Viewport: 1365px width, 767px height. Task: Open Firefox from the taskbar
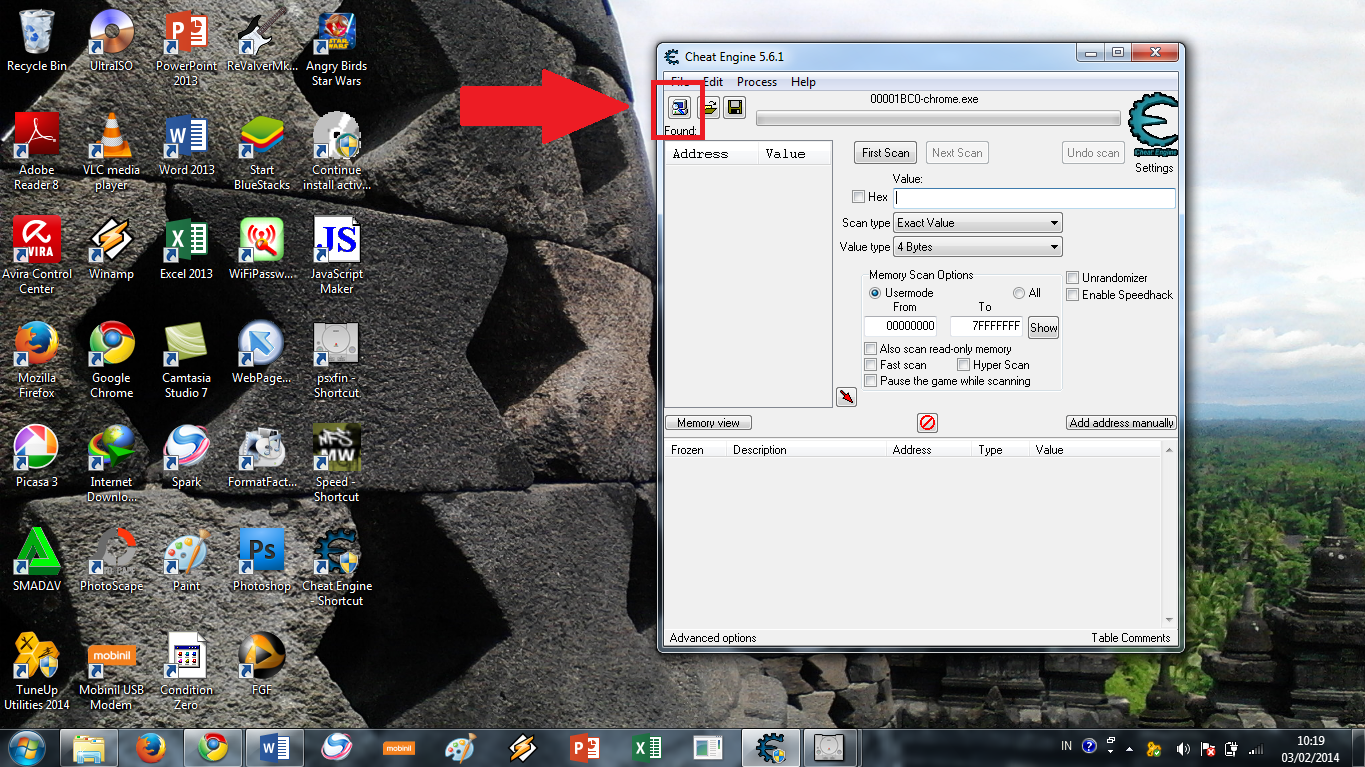(150, 748)
